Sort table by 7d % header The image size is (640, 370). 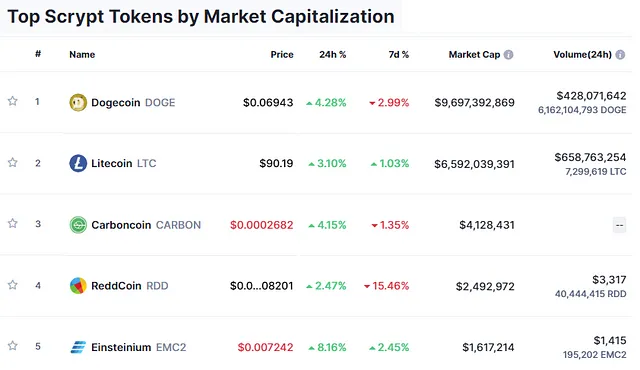(x=399, y=55)
